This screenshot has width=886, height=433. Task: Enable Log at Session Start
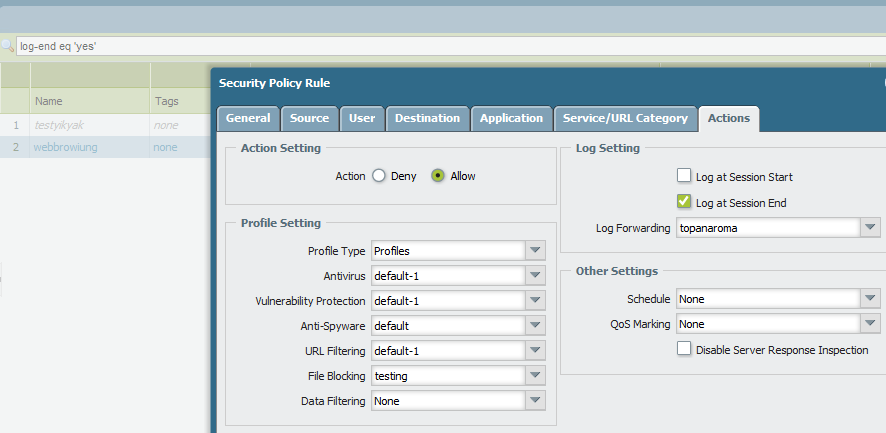[x=684, y=177]
